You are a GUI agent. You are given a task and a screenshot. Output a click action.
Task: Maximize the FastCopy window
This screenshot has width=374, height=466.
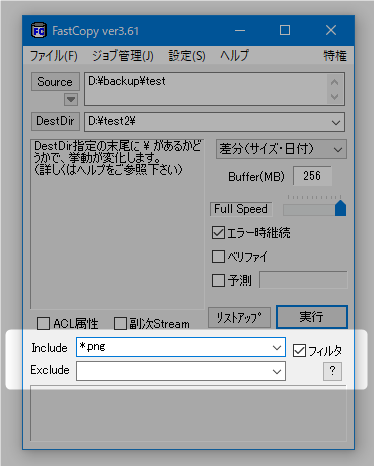285,31
